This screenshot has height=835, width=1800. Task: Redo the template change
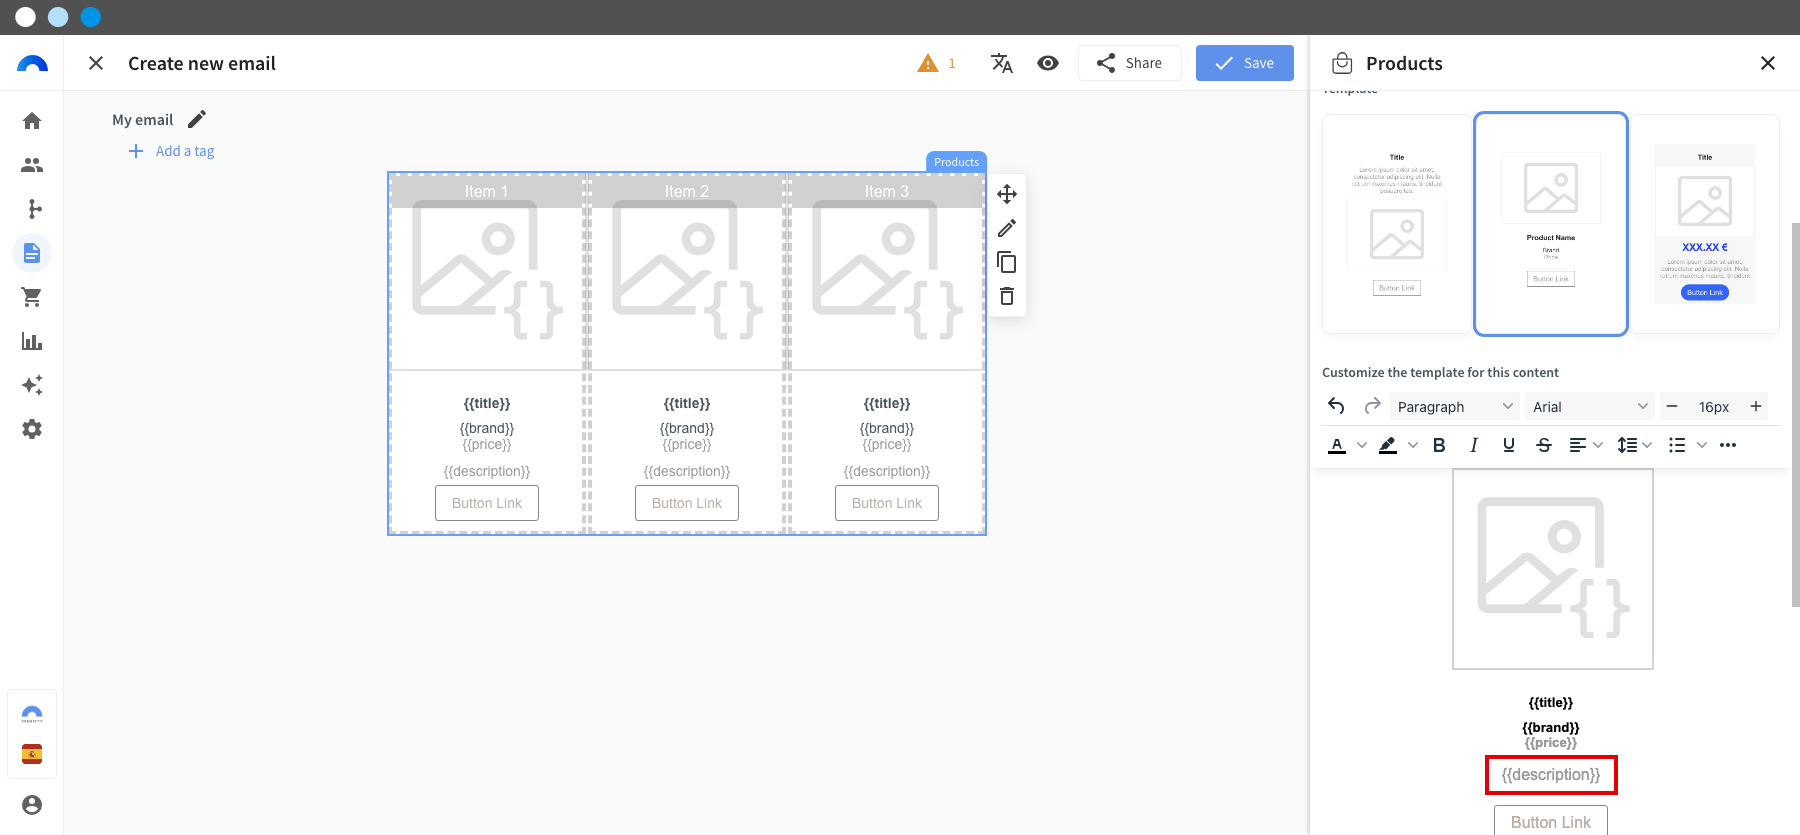pyautogui.click(x=1373, y=406)
